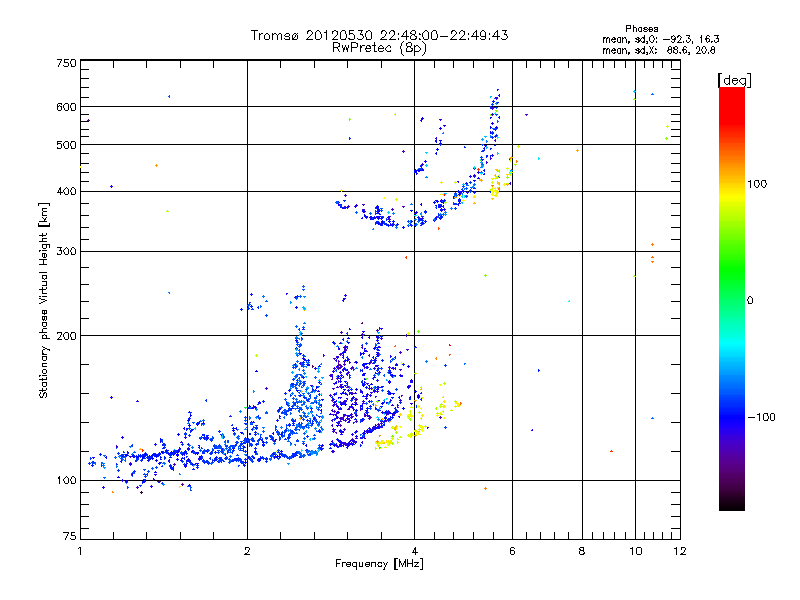Click the y-axis tick label '100'
The height and width of the screenshot is (600, 800).
pyautogui.click(x=66, y=481)
